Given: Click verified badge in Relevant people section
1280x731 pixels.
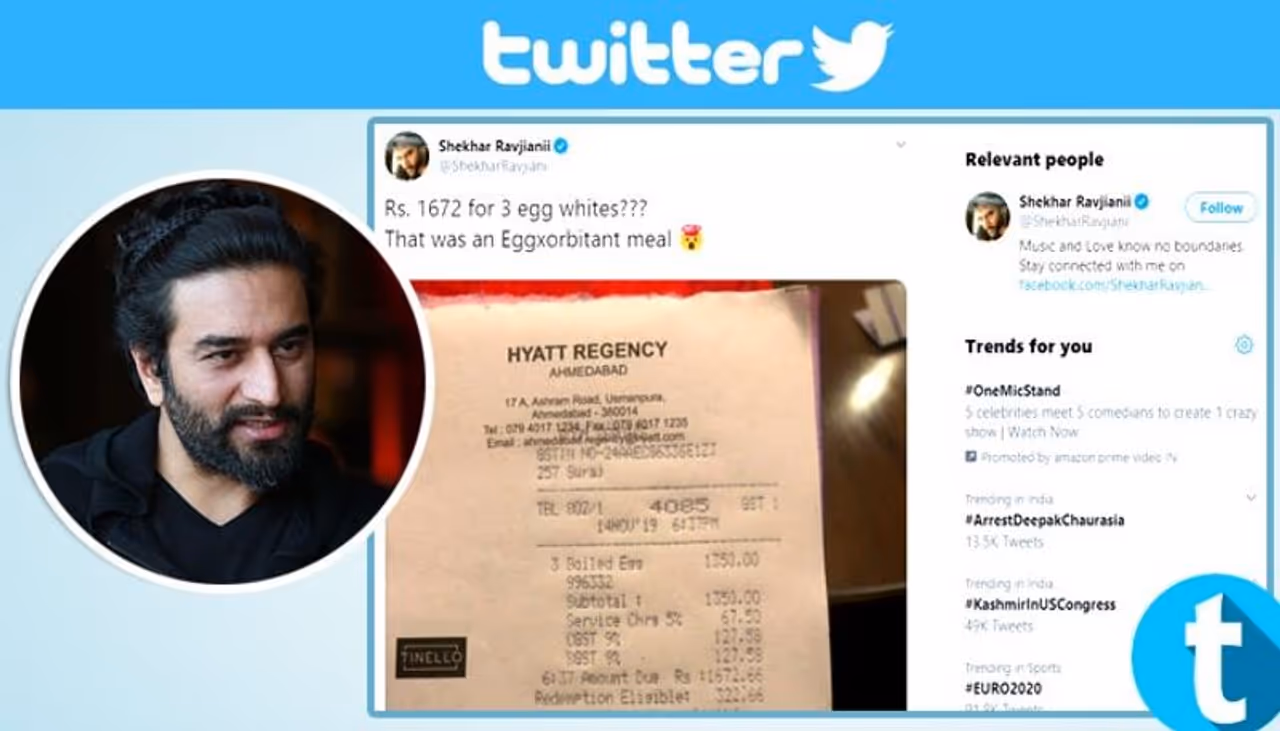Looking at the screenshot, I should click(x=1141, y=201).
